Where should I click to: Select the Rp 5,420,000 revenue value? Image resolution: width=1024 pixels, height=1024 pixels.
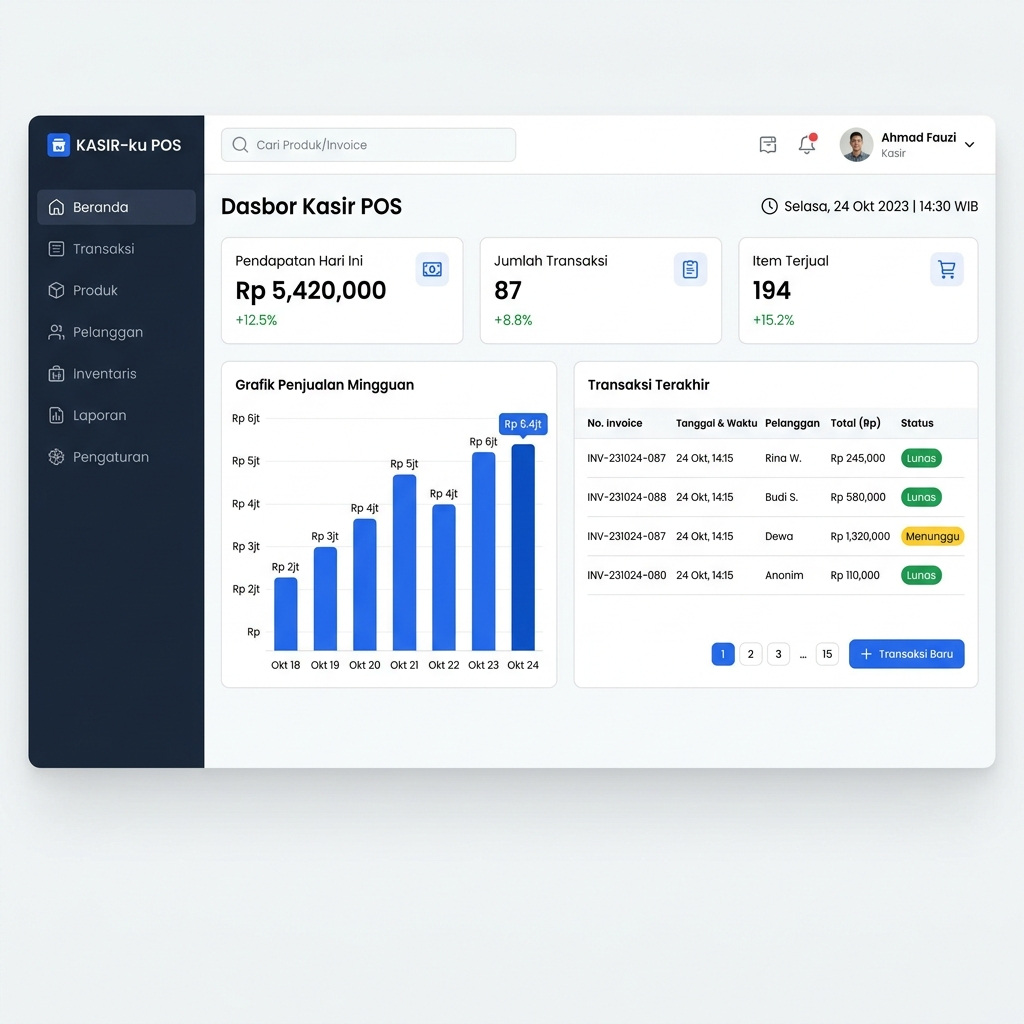[x=311, y=291]
